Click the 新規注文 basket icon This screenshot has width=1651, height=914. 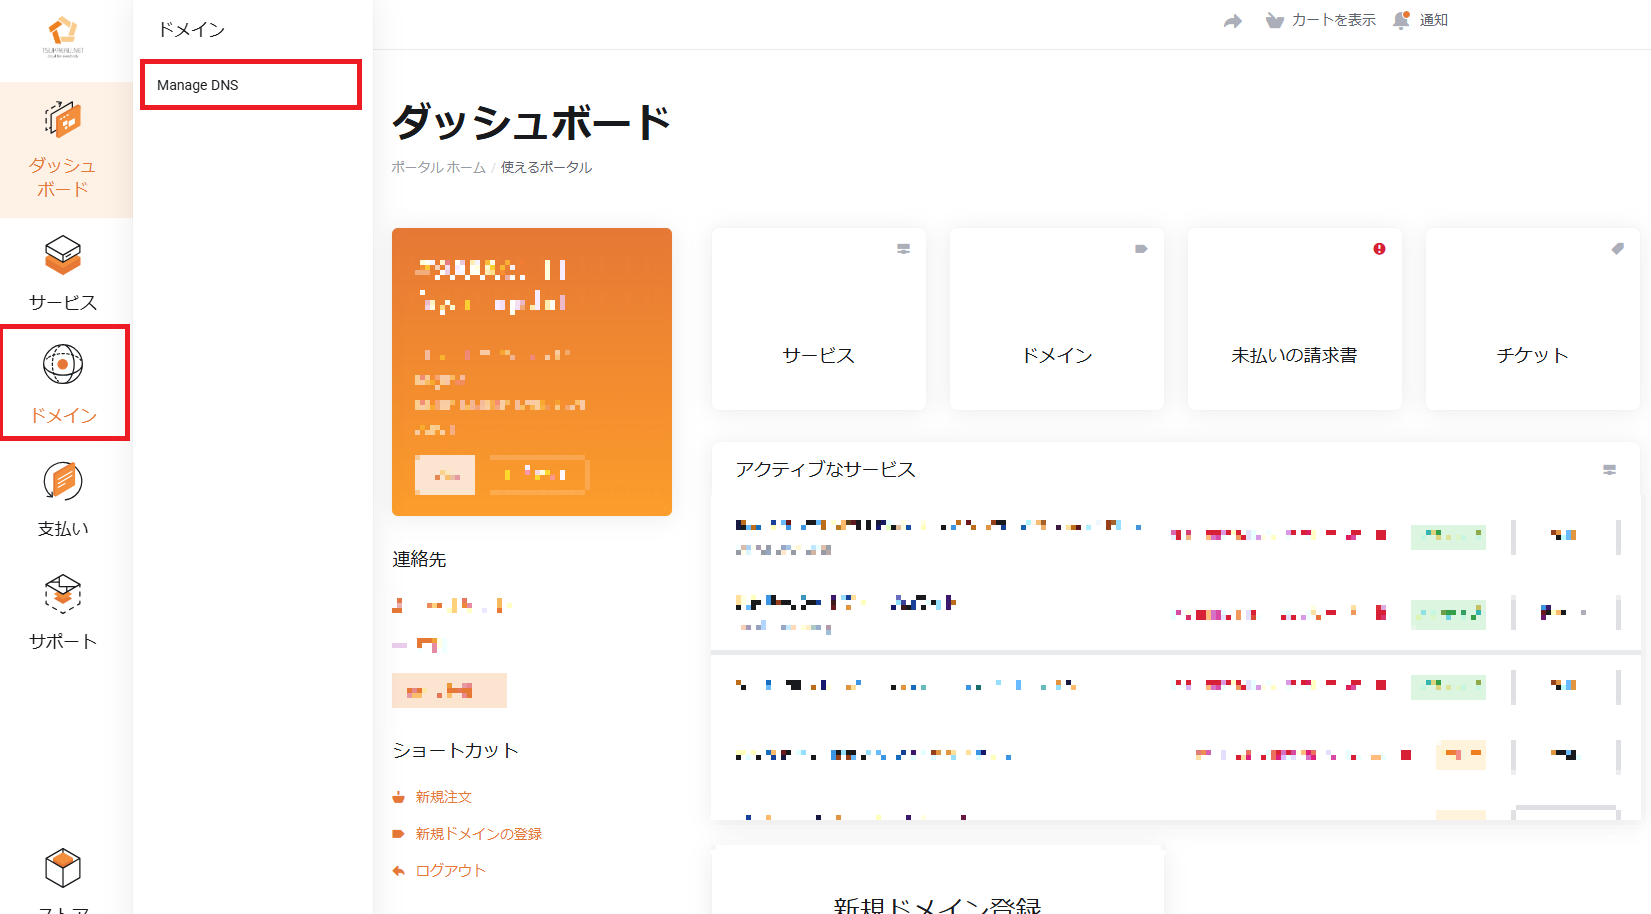[398, 797]
